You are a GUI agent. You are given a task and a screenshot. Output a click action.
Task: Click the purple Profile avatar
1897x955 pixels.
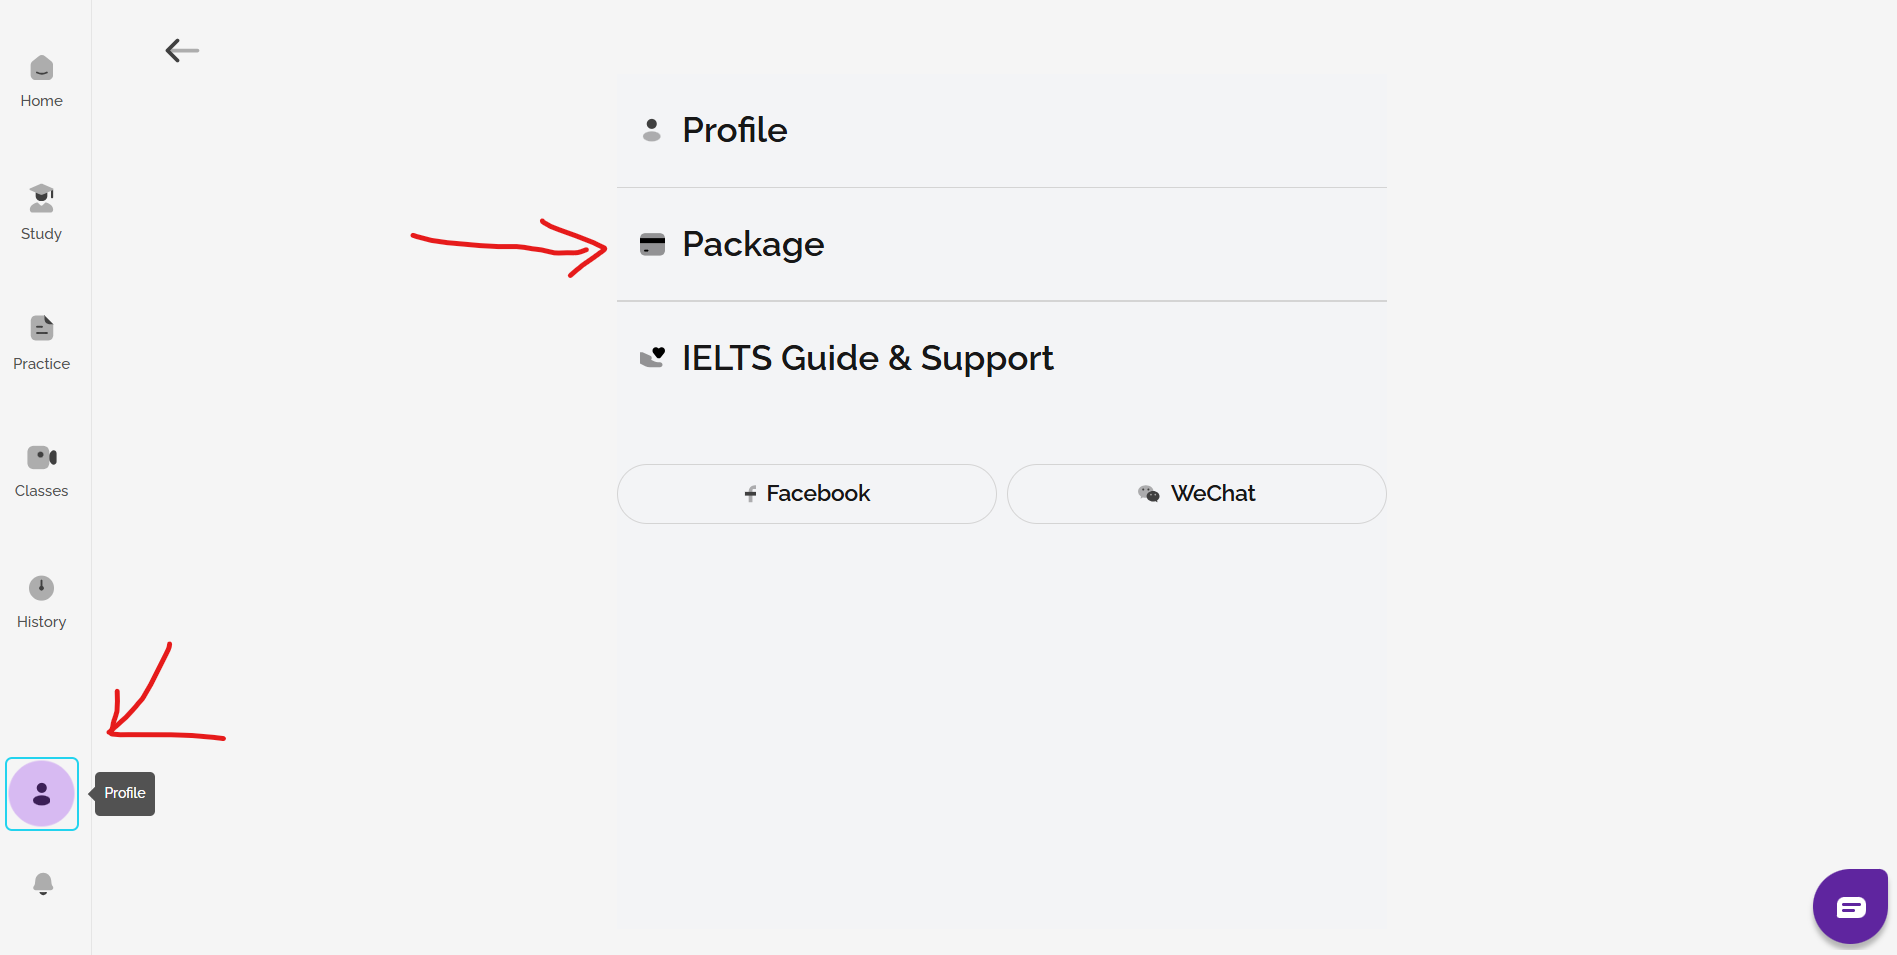pos(42,794)
